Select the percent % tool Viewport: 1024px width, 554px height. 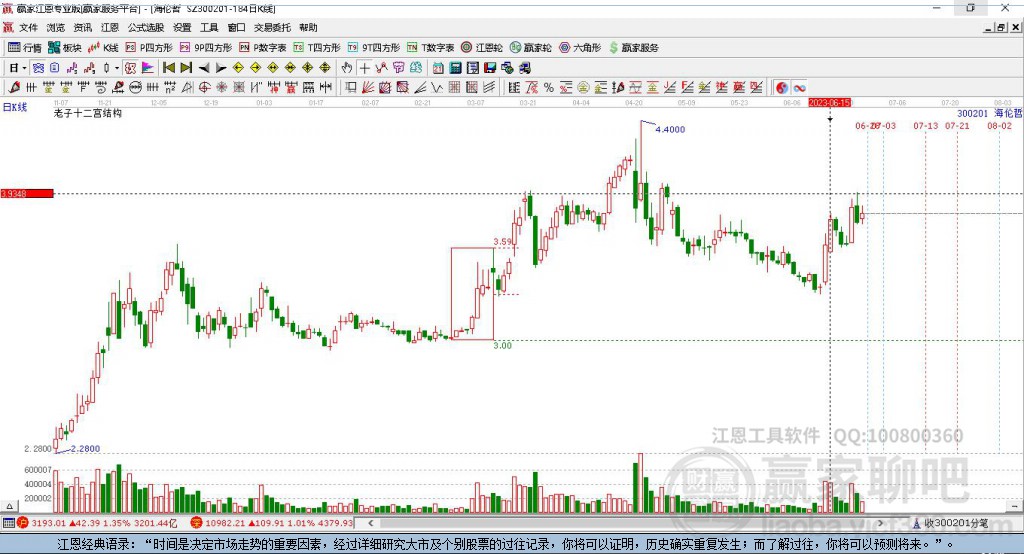[549, 88]
